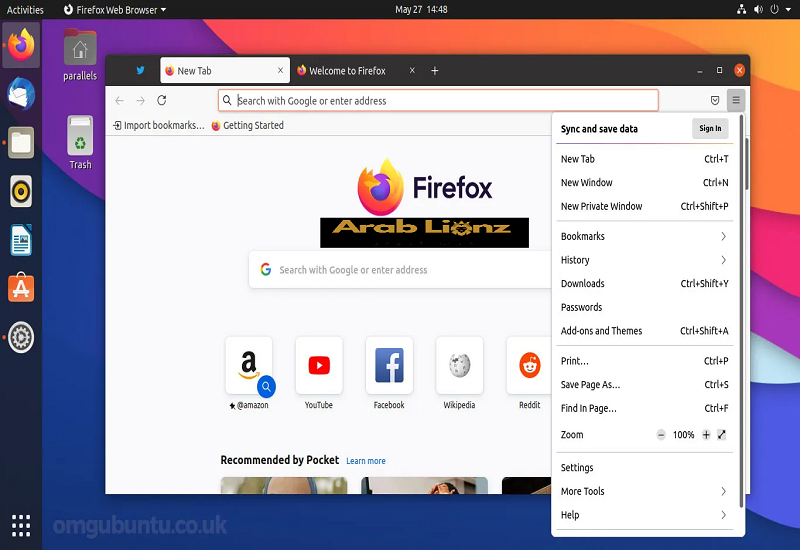Open the power menu icon
Image resolution: width=800 pixels, height=550 pixels.
774,9
